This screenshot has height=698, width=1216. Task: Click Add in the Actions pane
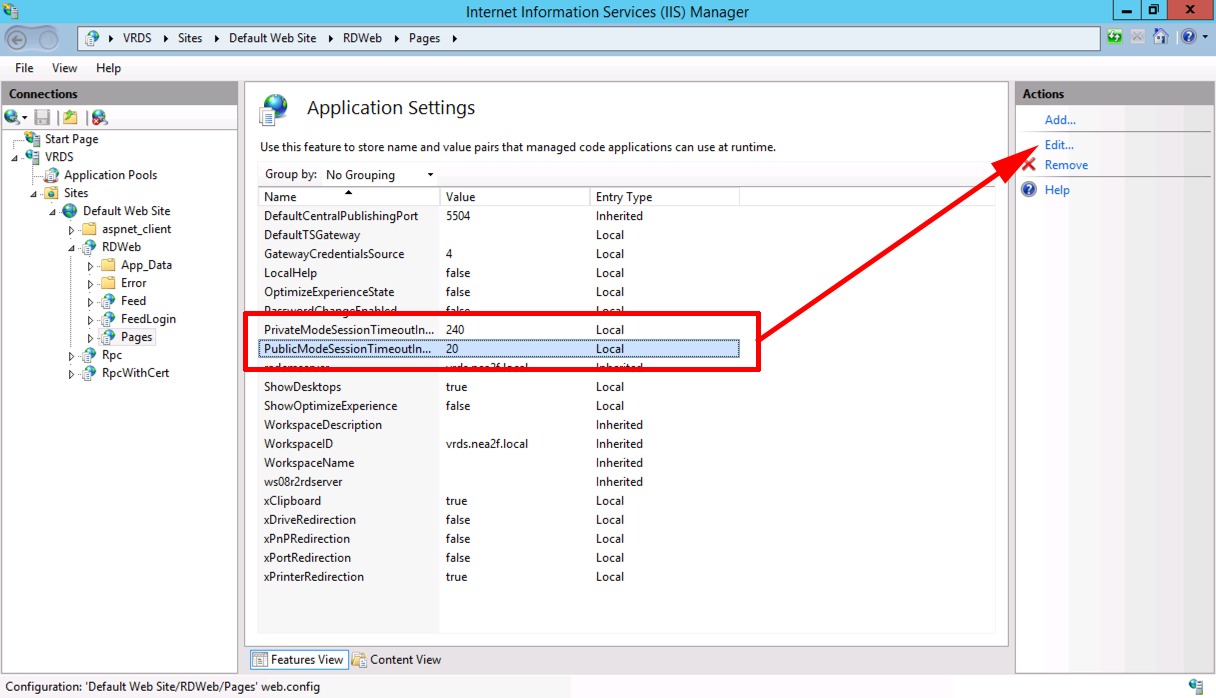point(1059,119)
